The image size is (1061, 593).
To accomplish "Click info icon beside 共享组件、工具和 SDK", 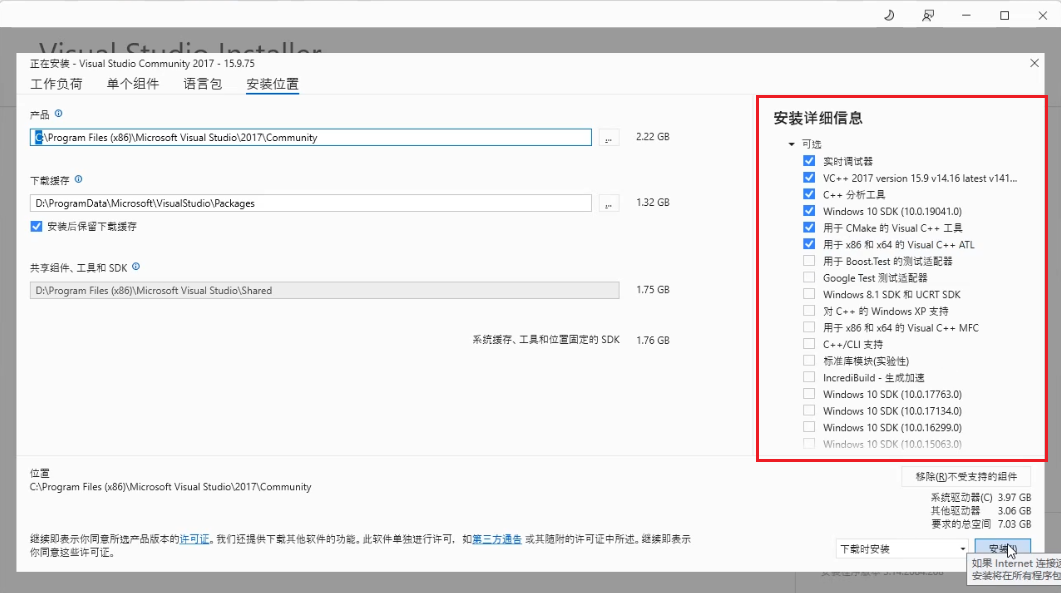I will (136, 267).
